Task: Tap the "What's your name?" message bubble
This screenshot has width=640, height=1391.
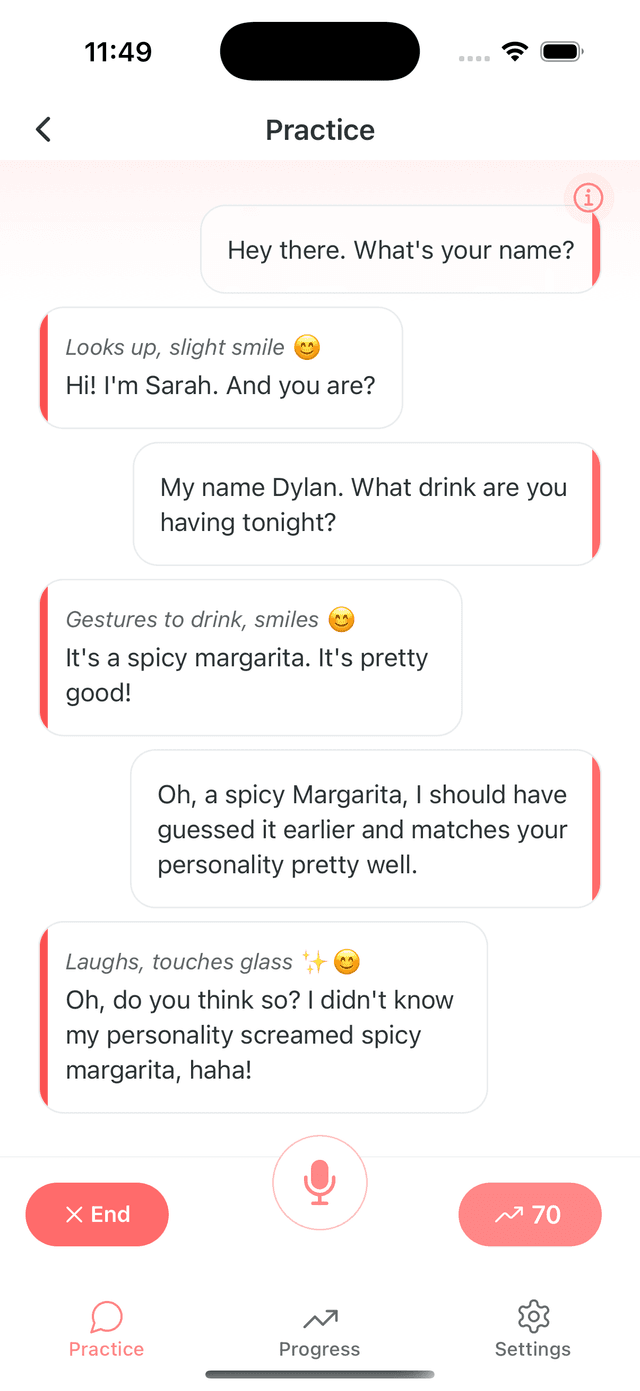Action: [400, 249]
